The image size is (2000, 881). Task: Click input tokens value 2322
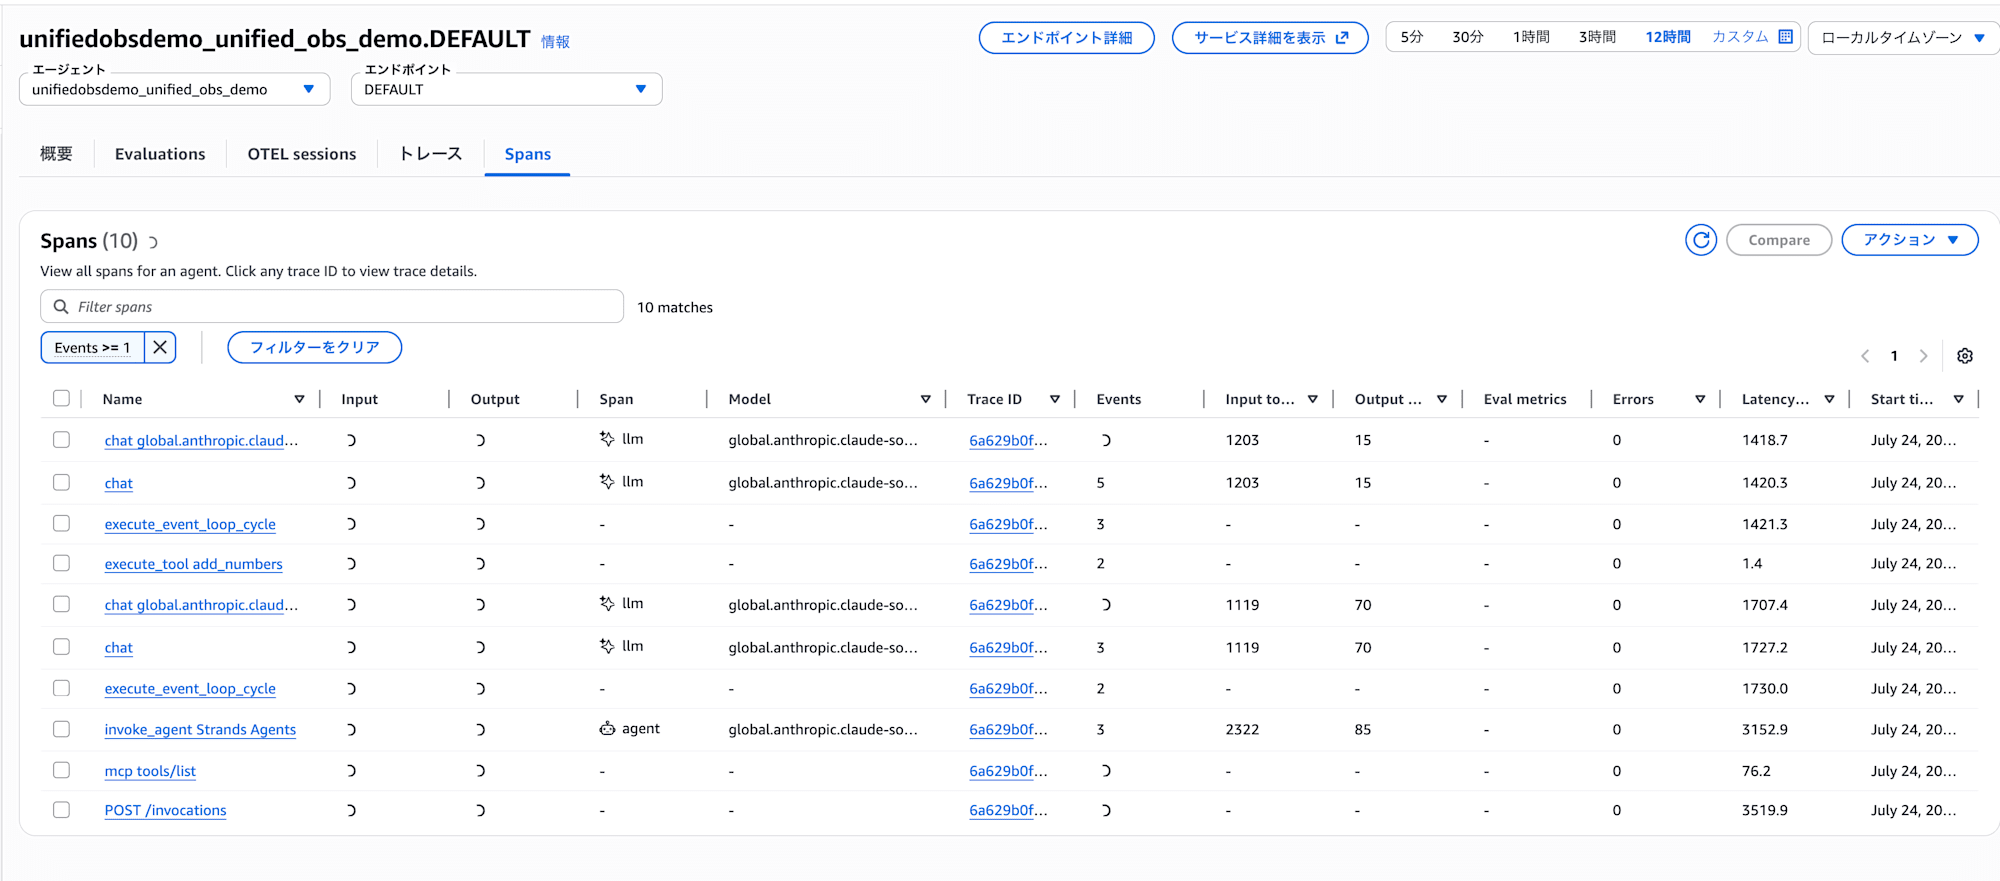(x=1242, y=730)
